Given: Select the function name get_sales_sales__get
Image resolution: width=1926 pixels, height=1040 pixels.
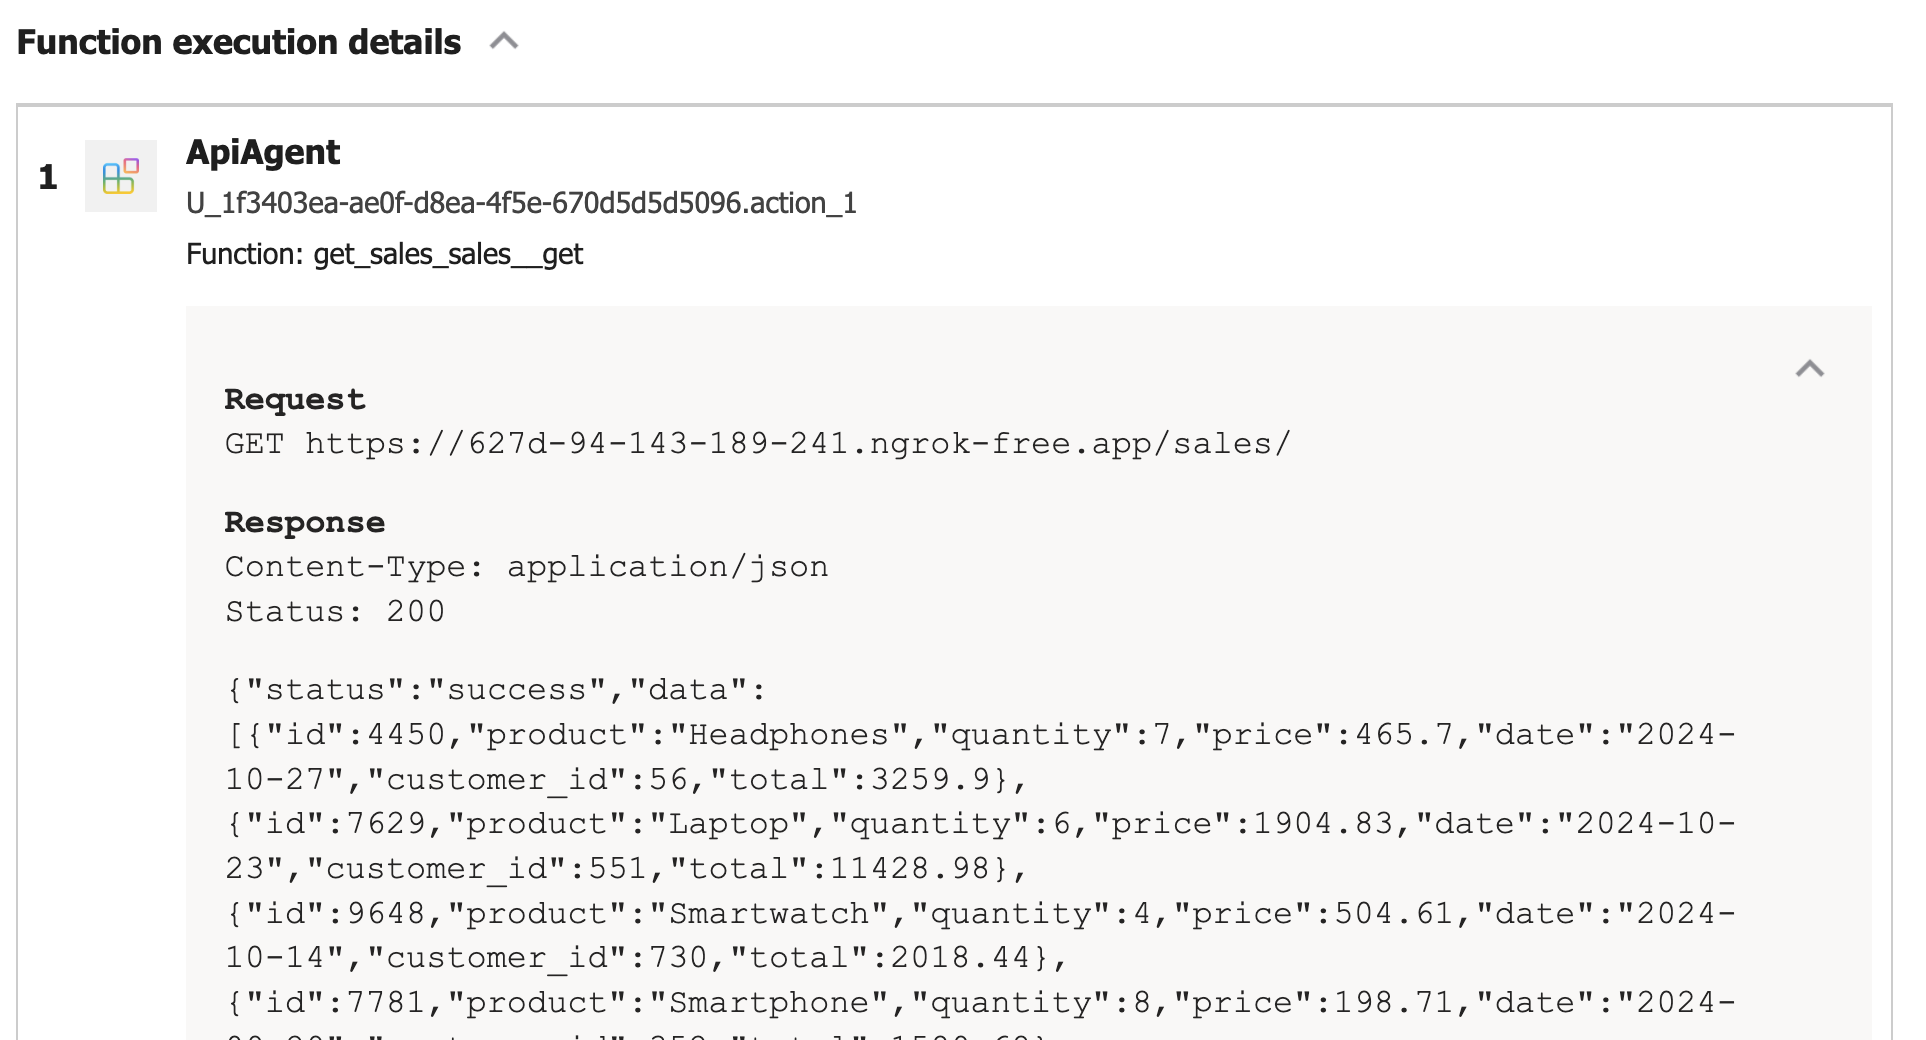Looking at the screenshot, I should (x=447, y=255).
